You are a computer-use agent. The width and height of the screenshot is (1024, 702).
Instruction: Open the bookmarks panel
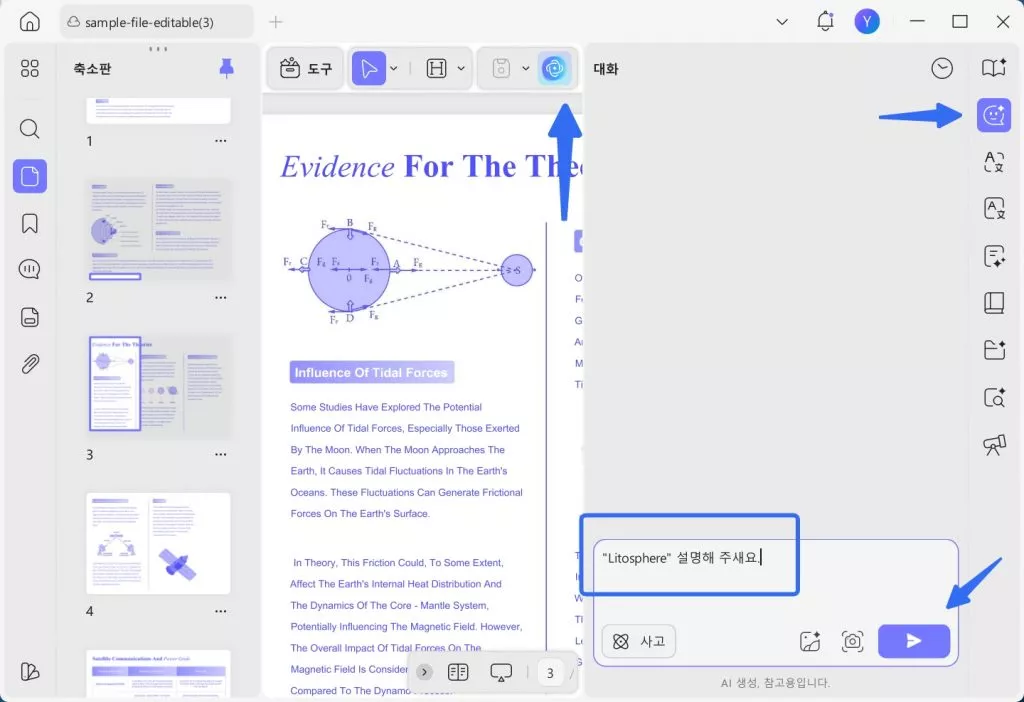tap(29, 223)
